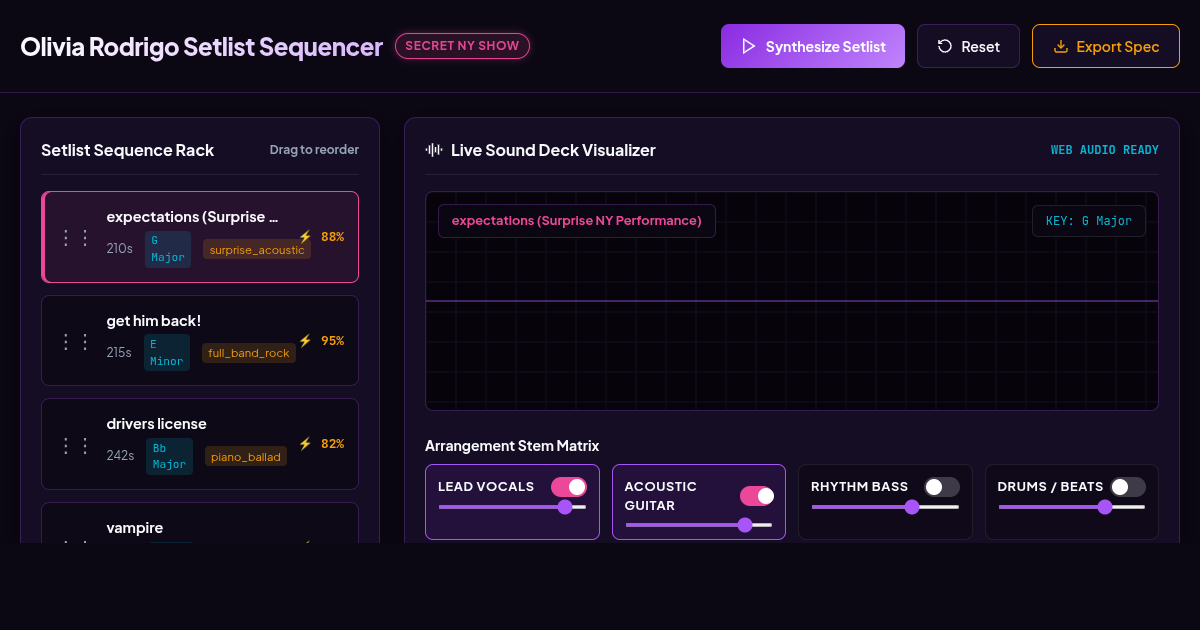Enable the Rhythm Bass stem toggle
Viewport: 1200px width, 630px height.
coord(941,487)
